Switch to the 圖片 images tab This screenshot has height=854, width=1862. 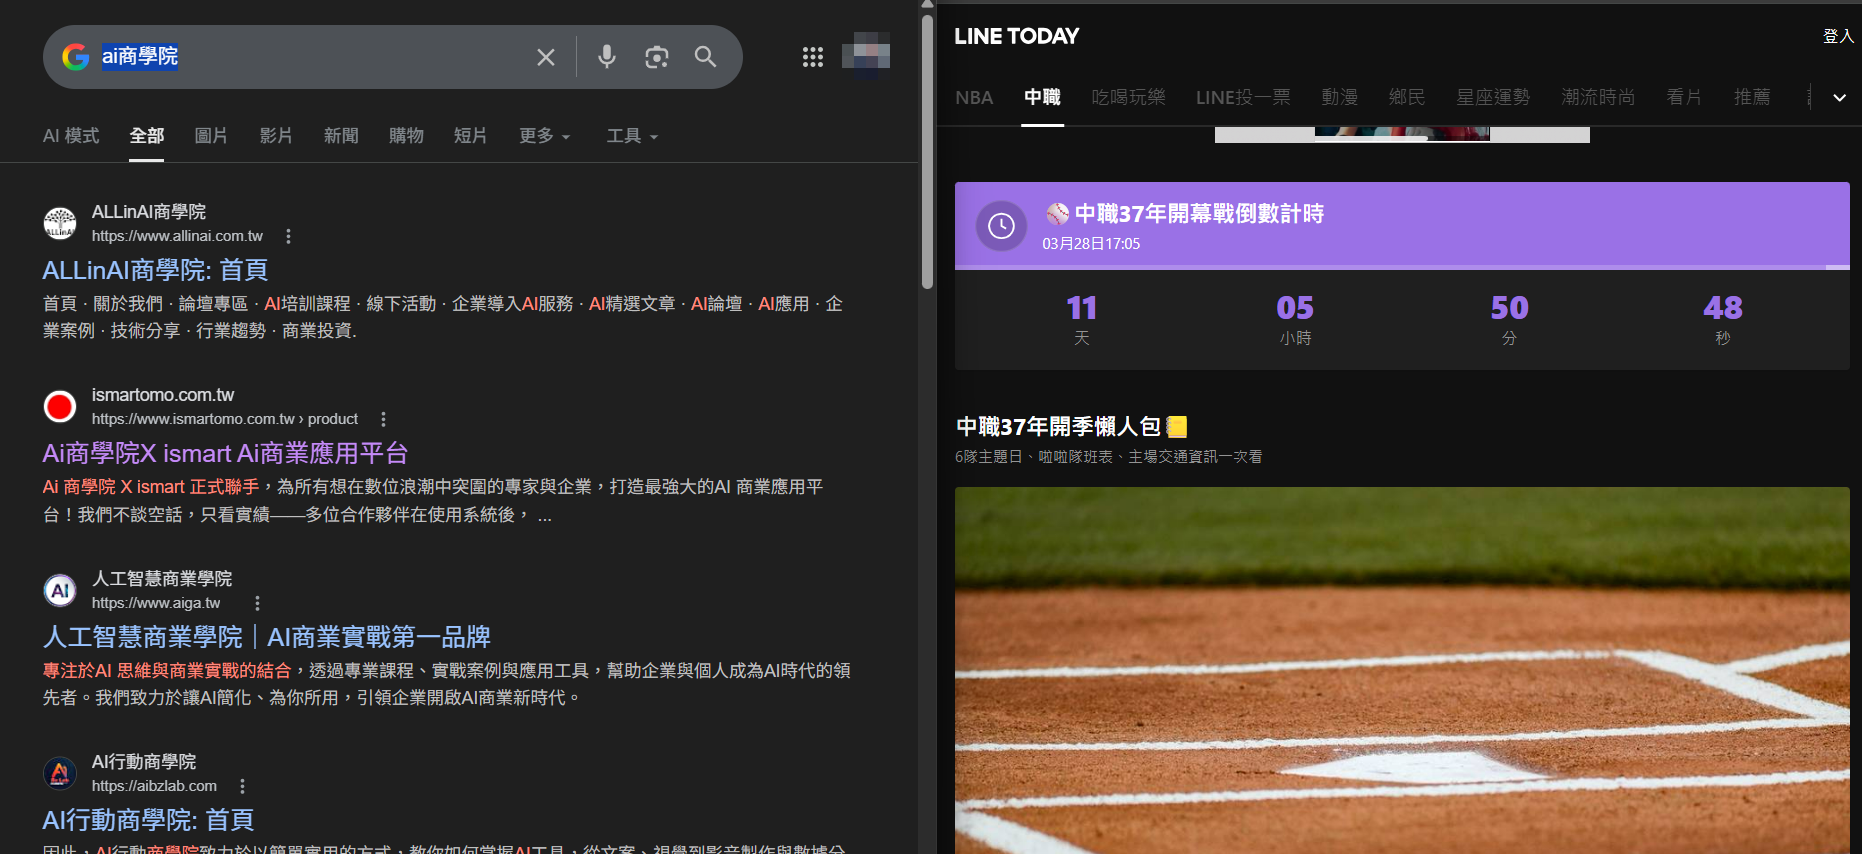tap(210, 136)
